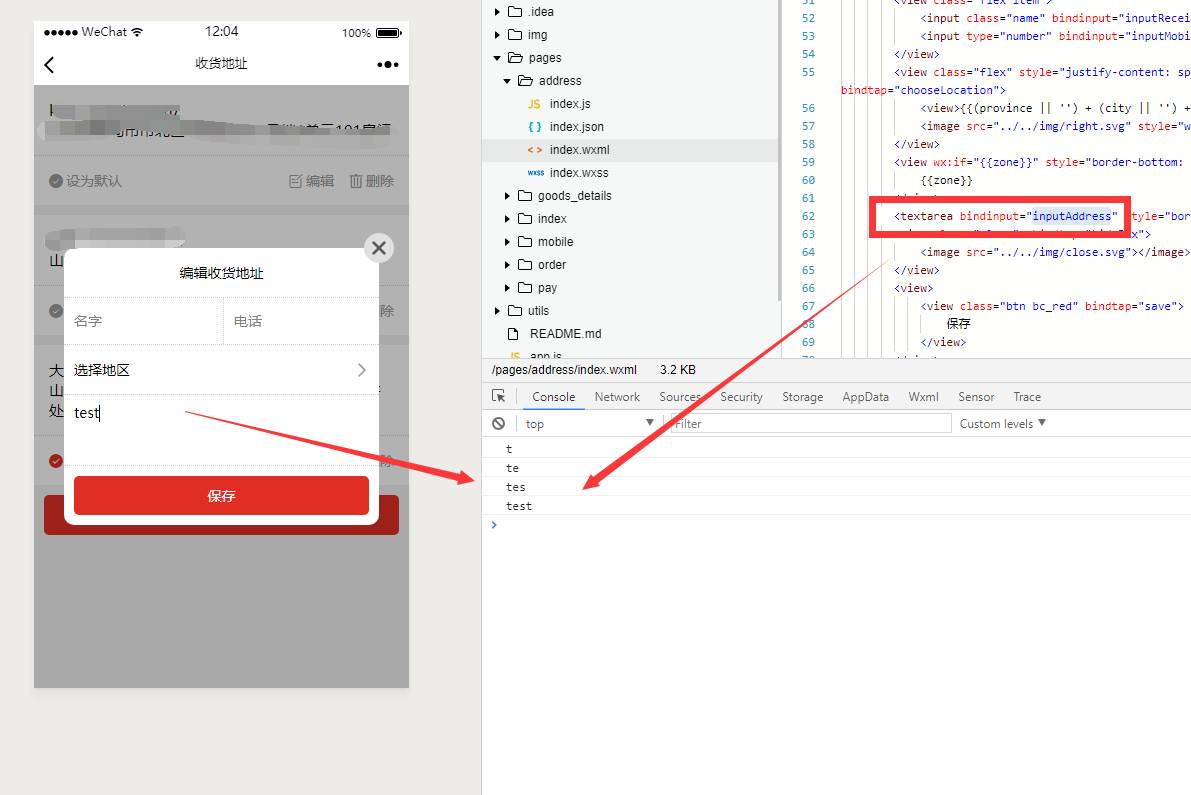Screen dimensions: 1191x795
Task: Expand the index folder
Action: coord(507,219)
